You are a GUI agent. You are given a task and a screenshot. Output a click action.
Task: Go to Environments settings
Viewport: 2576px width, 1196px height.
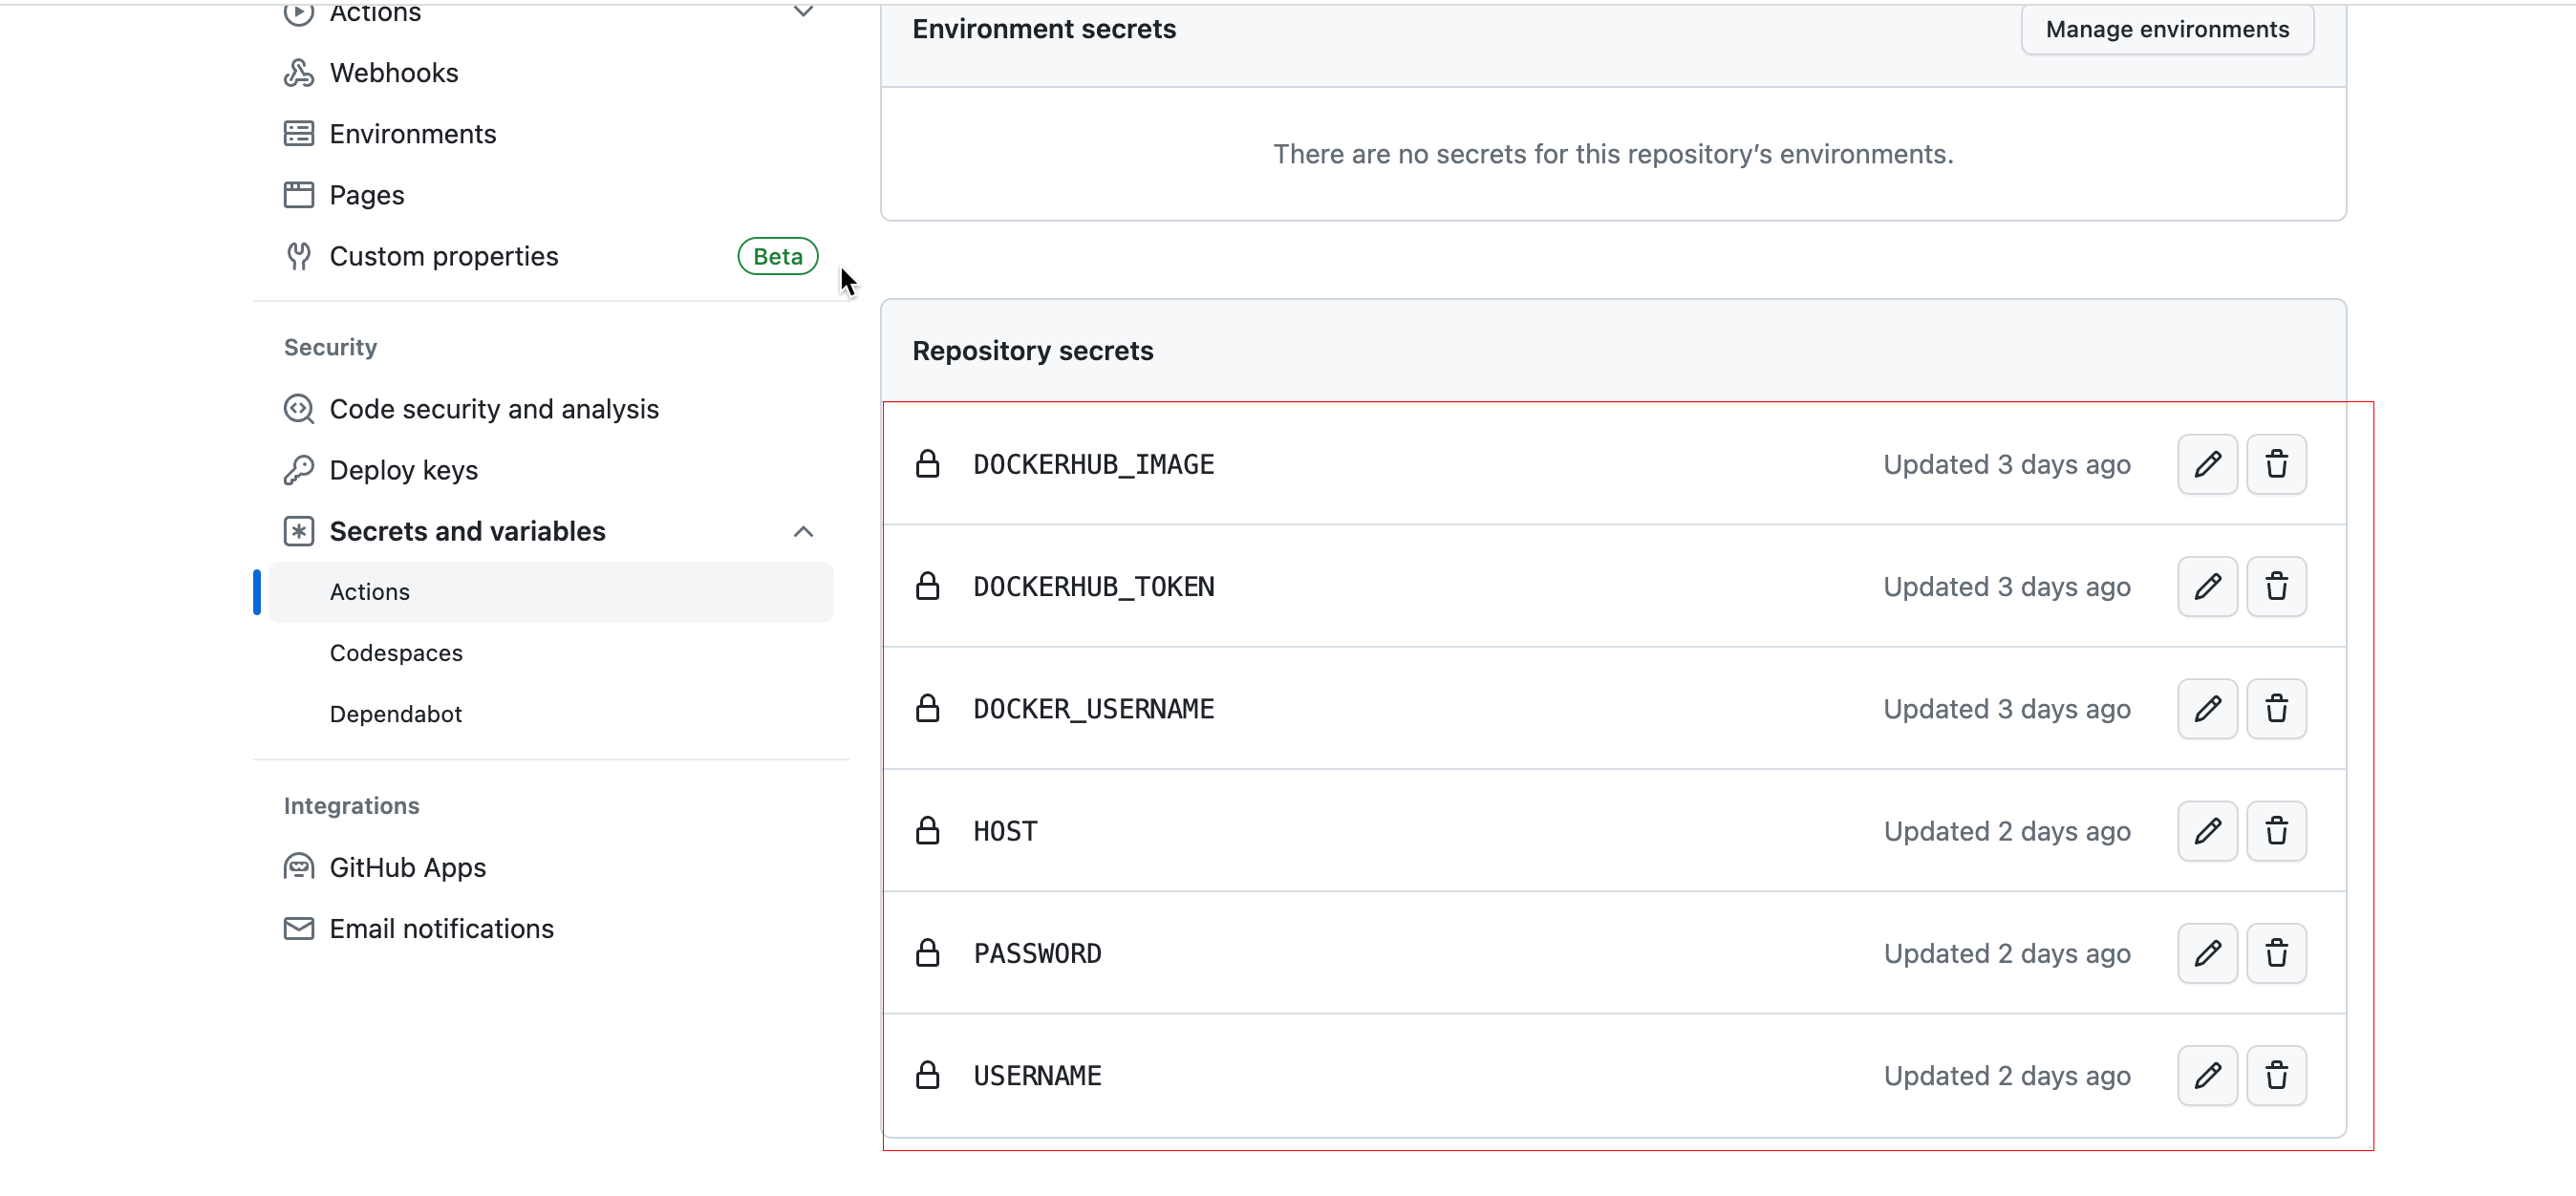412,134
